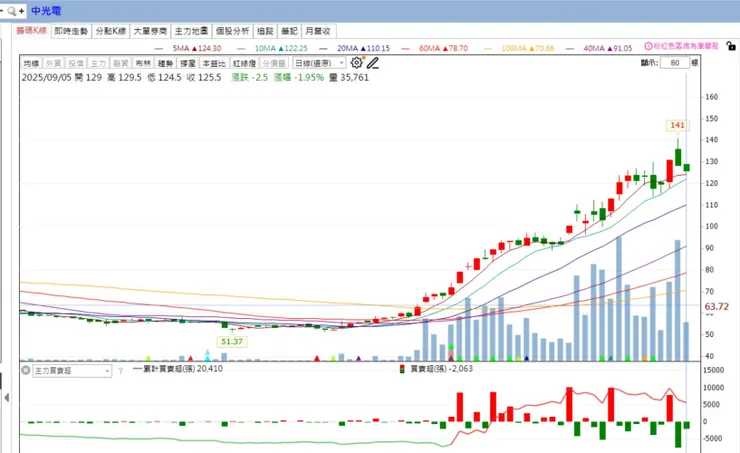
Task: Toggle the 布林 Bollinger bands overlay
Action: pos(143,63)
